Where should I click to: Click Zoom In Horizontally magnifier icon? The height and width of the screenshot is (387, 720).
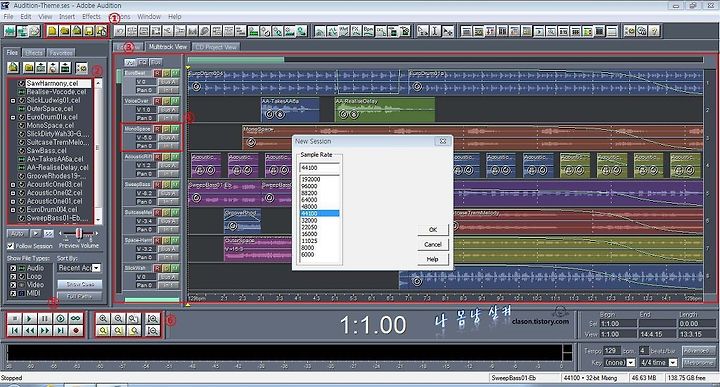coord(103,318)
